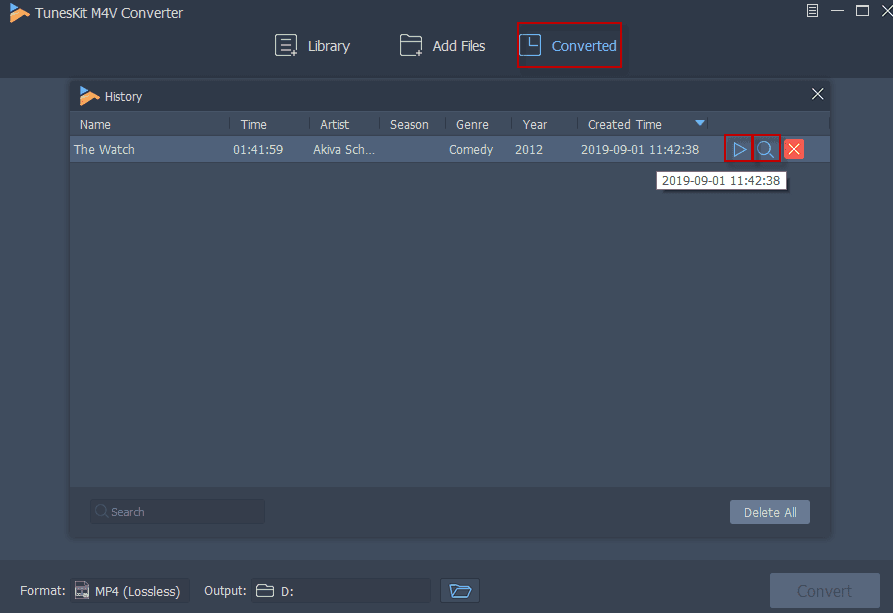
Task: Click the created time cell in The Watch row
Action: (x=640, y=149)
